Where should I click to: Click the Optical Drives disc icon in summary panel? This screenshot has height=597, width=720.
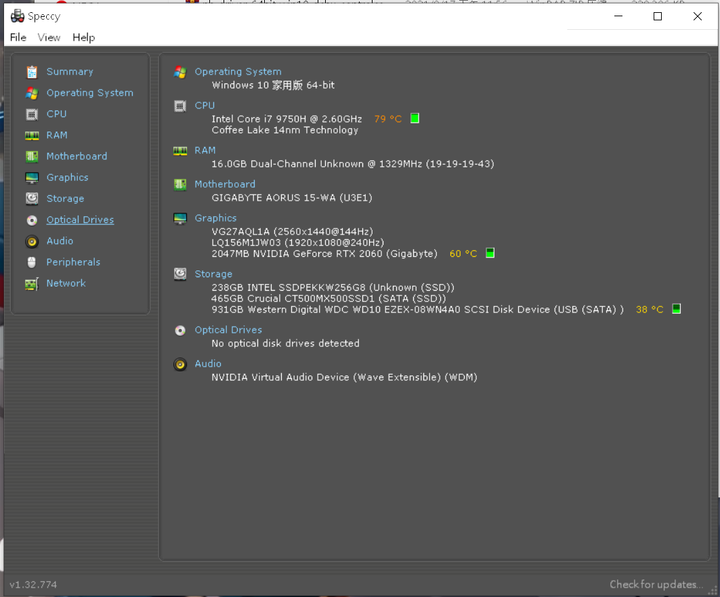pos(180,330)
